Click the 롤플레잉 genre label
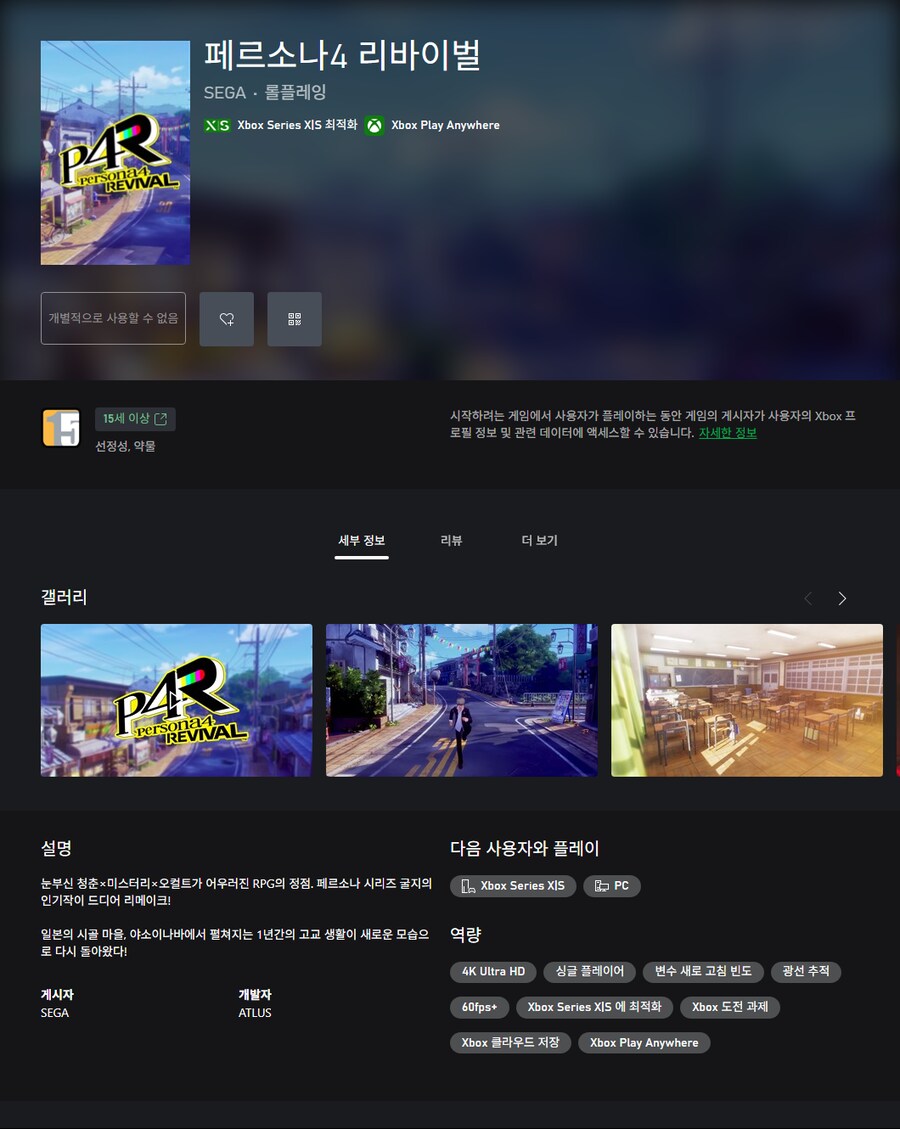The height and width of the screenshot is (1129, 900). pos(295,92)
